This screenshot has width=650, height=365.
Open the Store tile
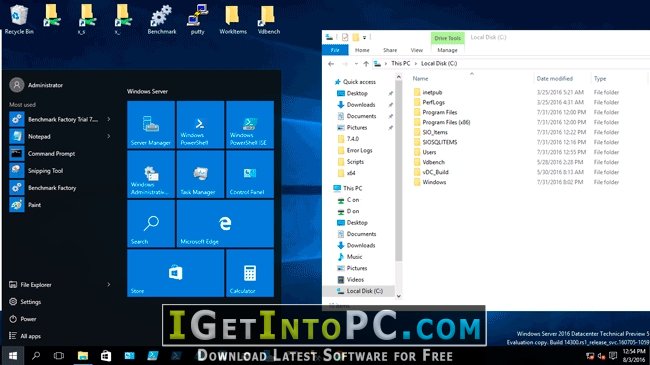176,273
